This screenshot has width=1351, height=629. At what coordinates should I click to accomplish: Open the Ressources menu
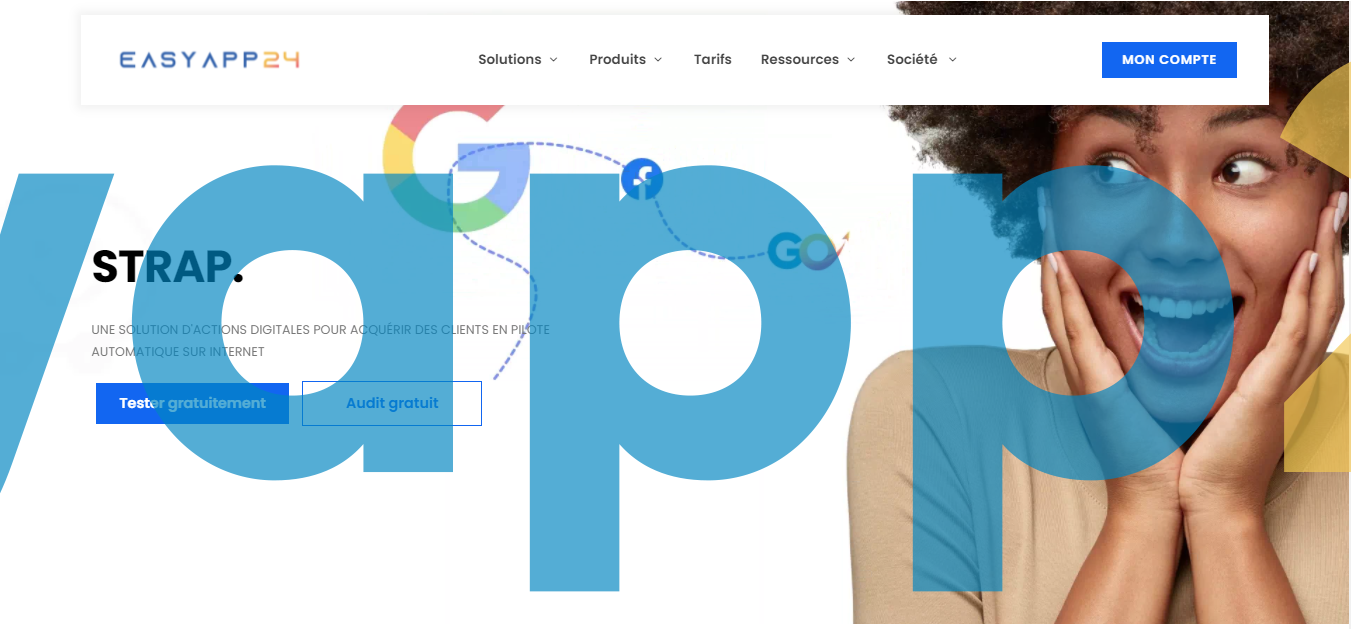coord(799,60)
